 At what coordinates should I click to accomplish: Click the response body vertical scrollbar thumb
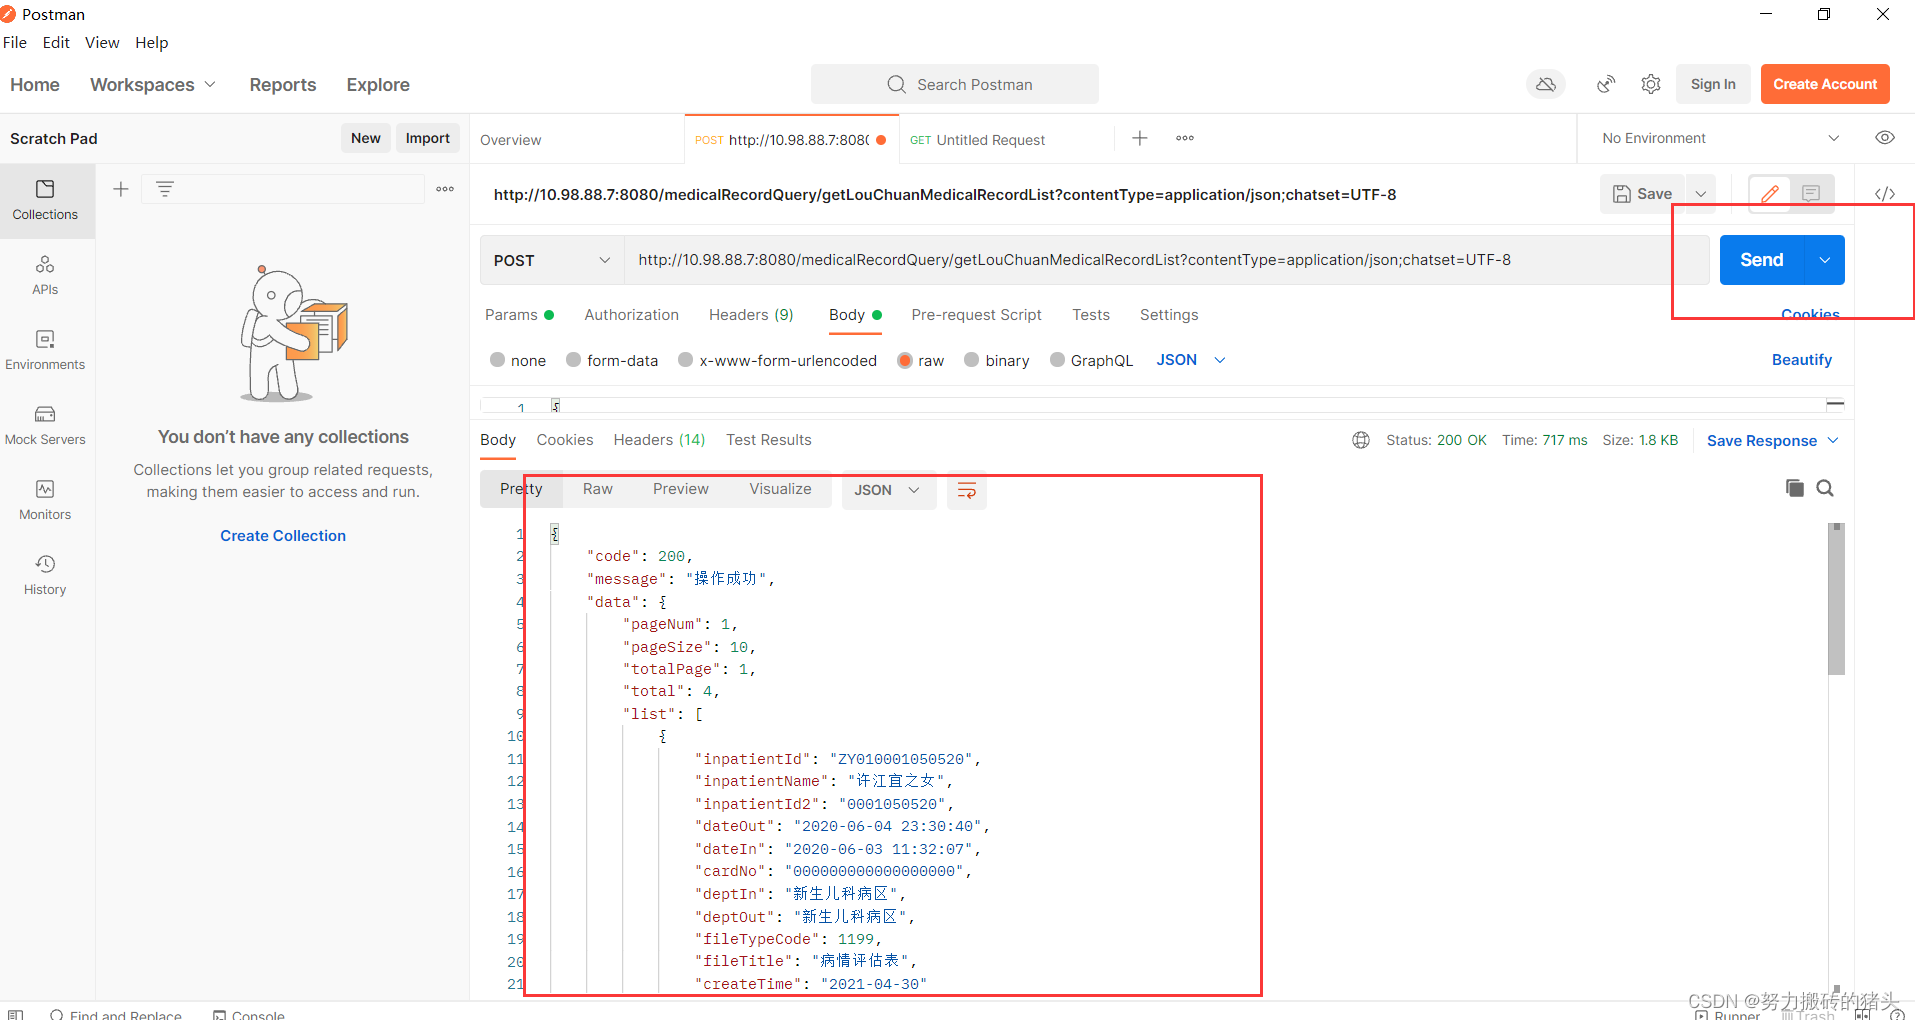1836,599
